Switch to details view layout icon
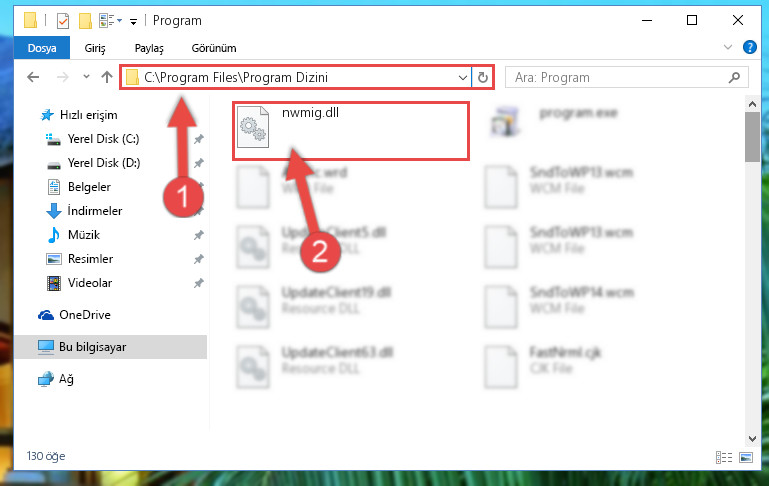 (724, 457)
